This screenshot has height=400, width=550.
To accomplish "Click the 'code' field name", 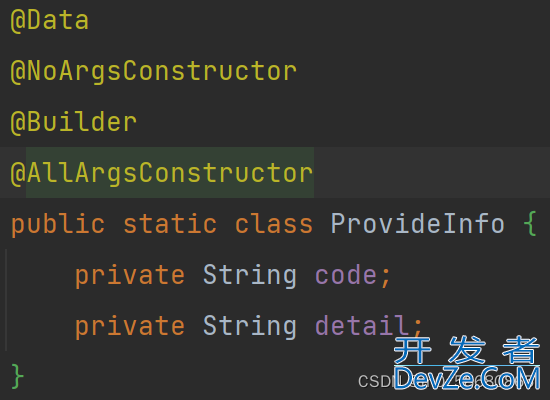I will tap(346, 275).
